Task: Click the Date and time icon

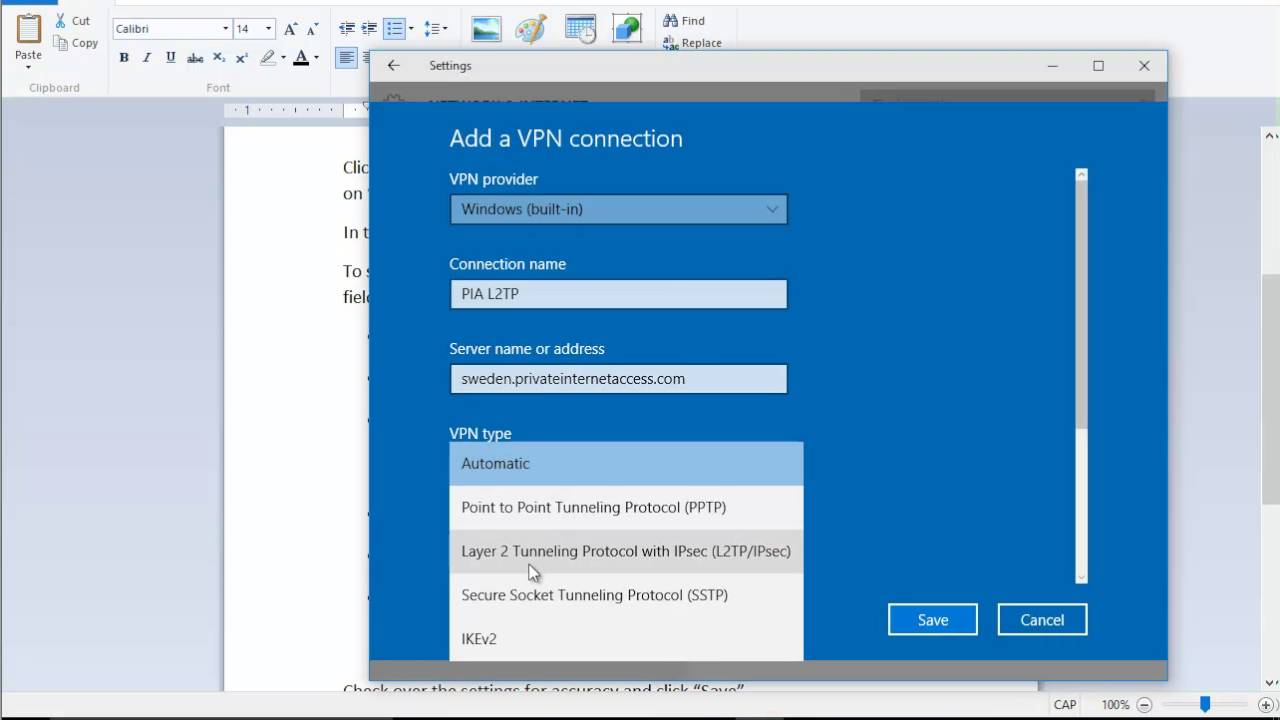Action: point(580,29)
